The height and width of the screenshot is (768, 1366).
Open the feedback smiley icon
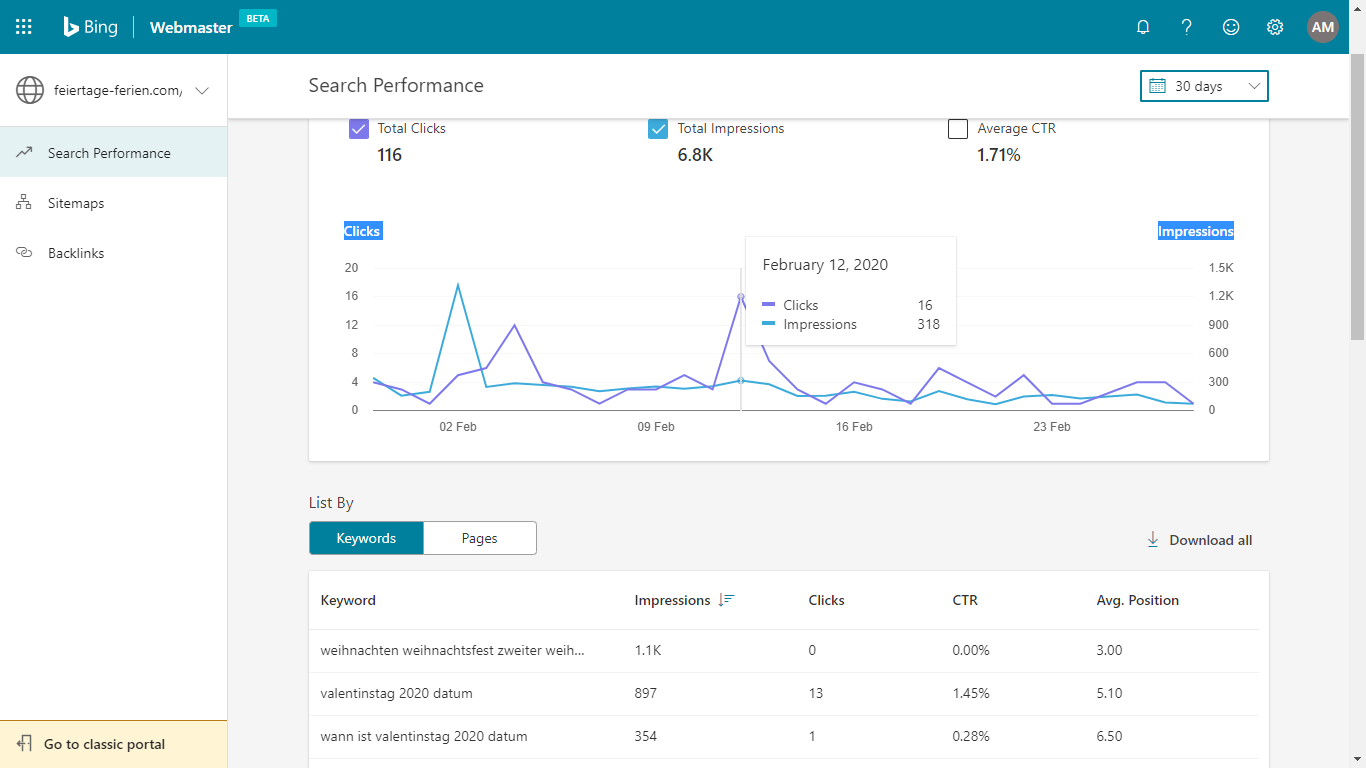(1231, 27)
